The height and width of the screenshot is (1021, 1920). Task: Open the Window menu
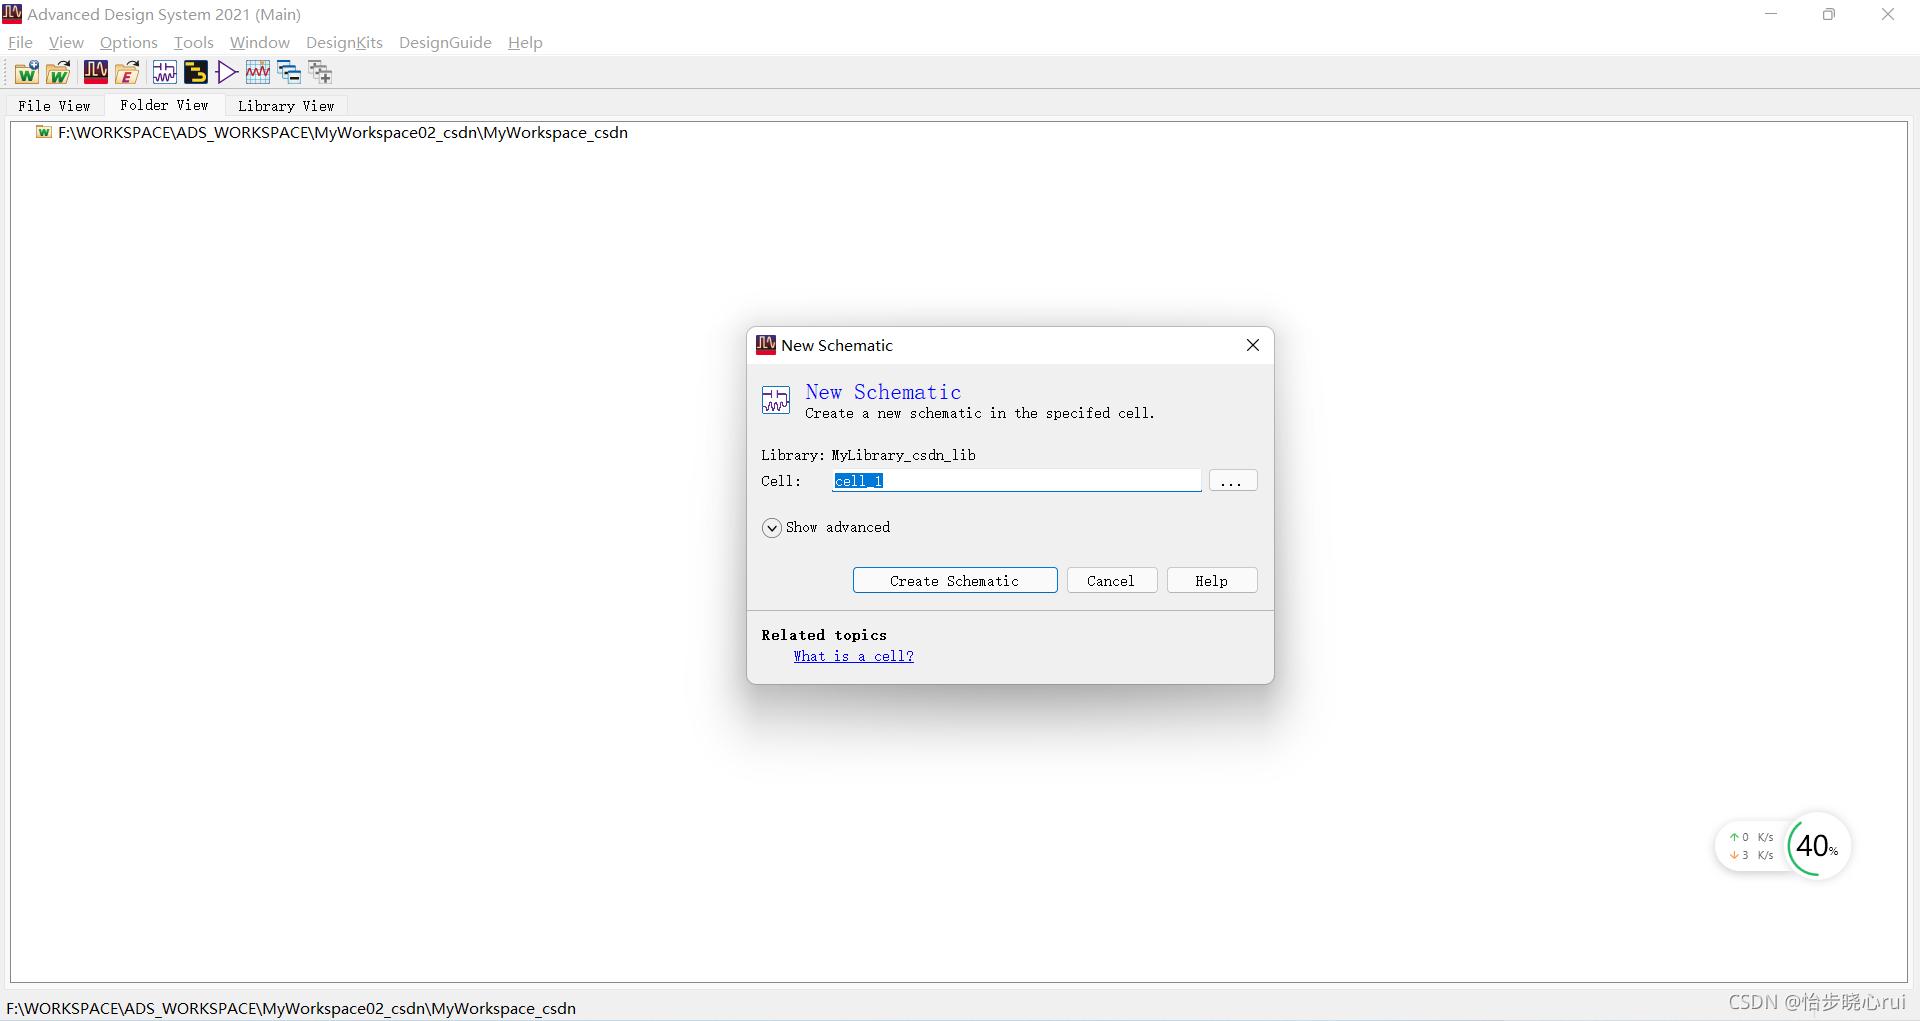click(260, 42)
